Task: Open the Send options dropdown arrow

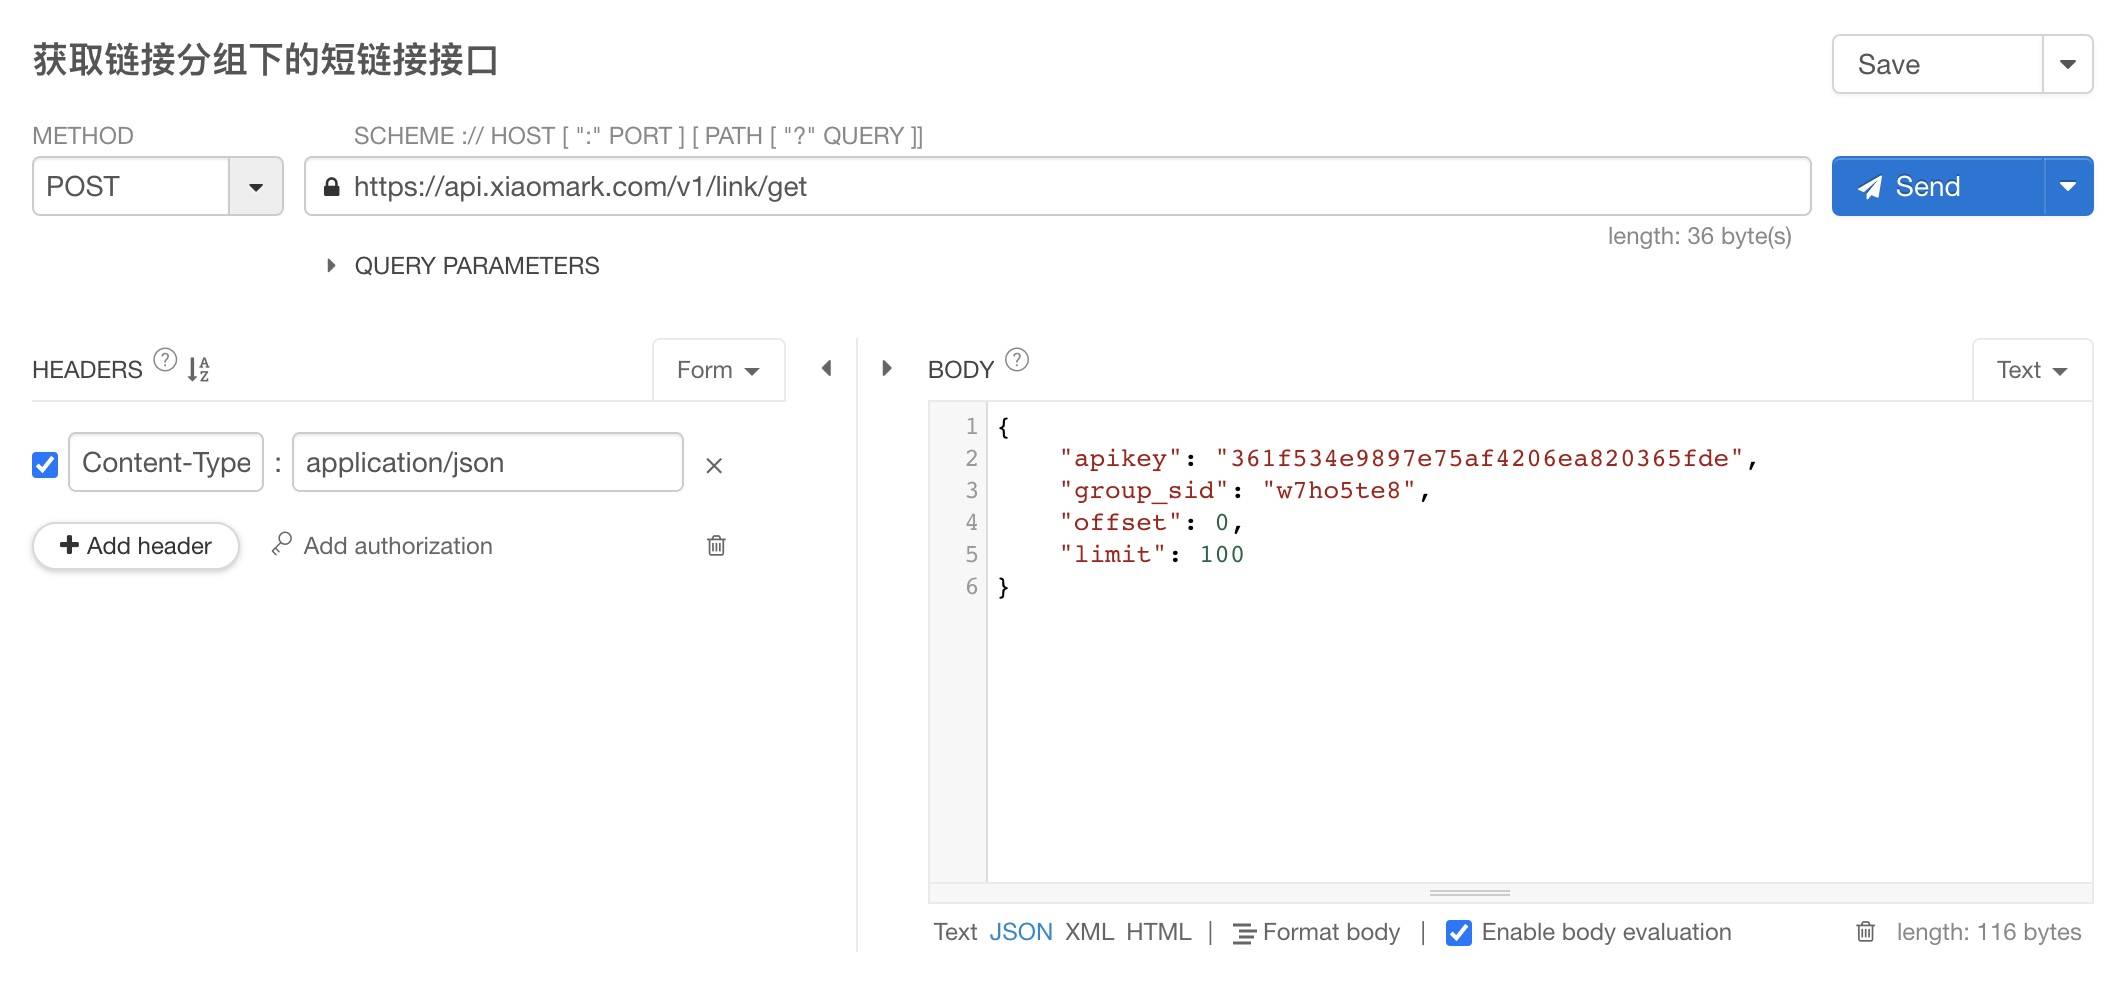Action: point(2068,186)
